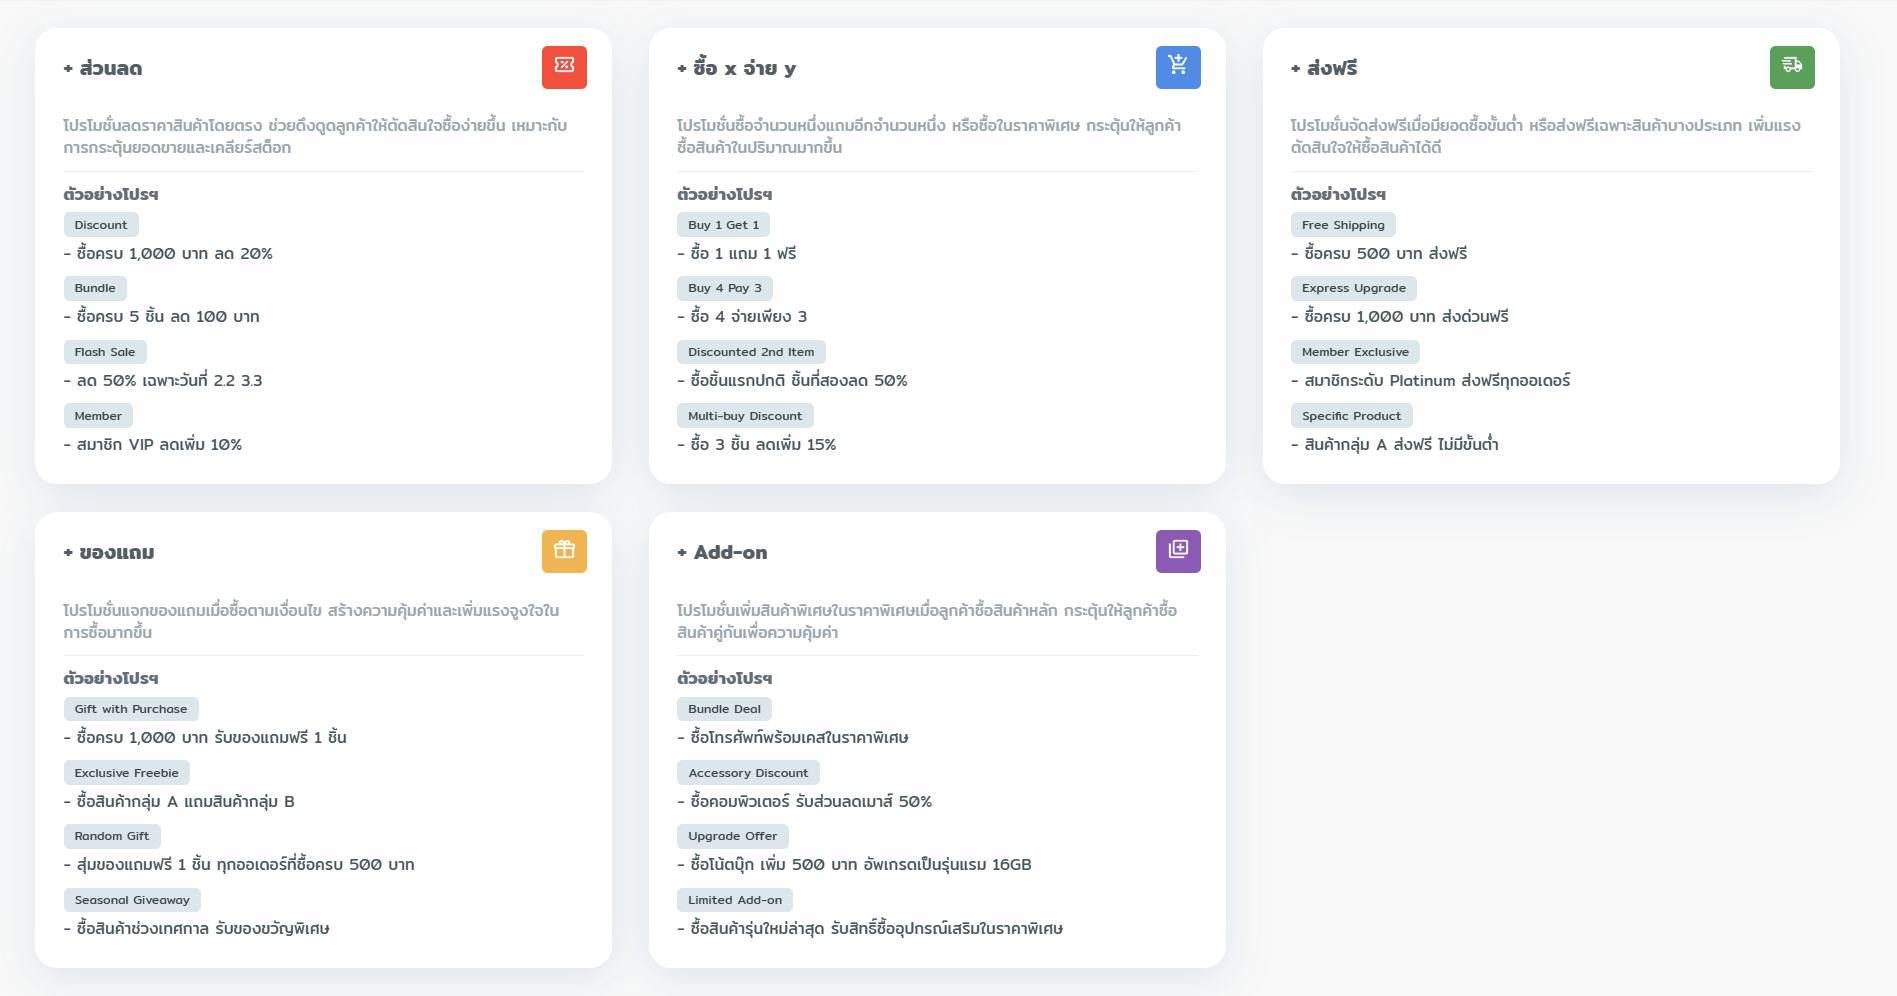The width and height of the screenshot is (1897, 996).
Task: Select the Bundle Deal tag
Action: pos(724,709)
